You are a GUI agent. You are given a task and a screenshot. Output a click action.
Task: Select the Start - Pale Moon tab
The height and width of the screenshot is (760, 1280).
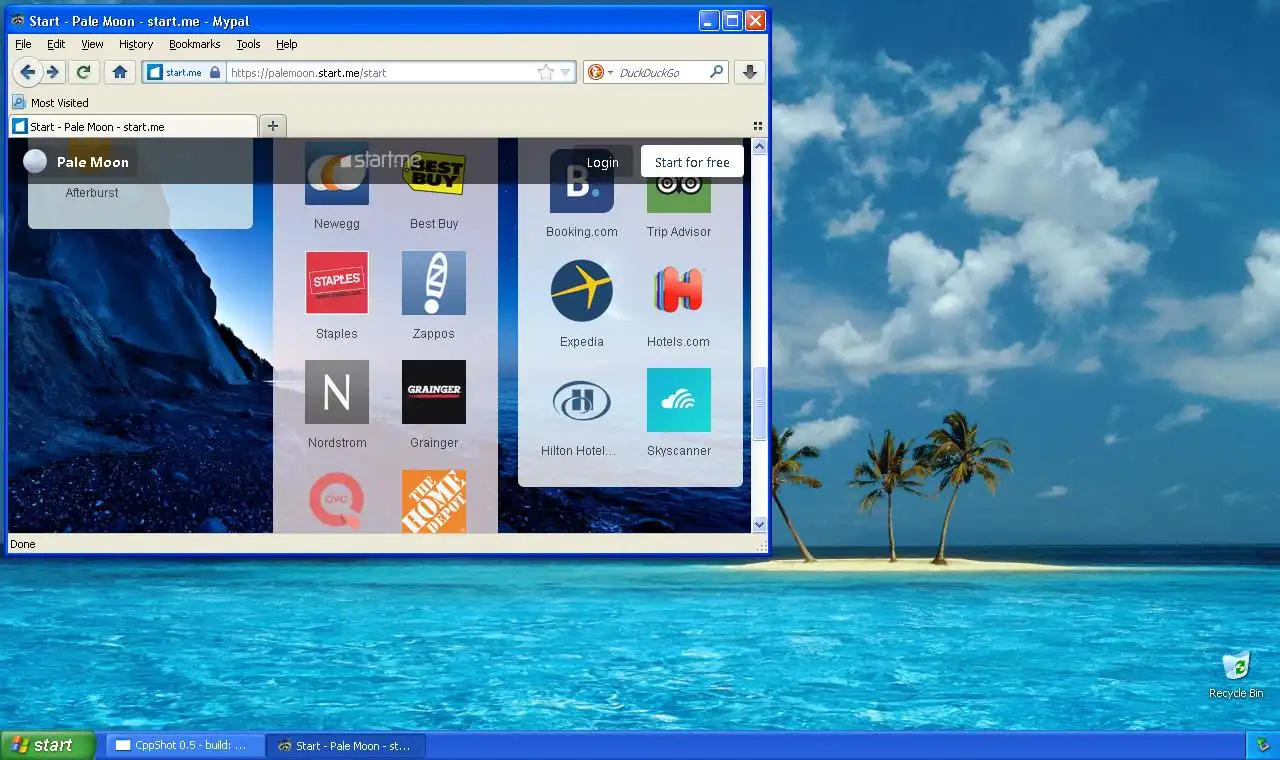133,126
